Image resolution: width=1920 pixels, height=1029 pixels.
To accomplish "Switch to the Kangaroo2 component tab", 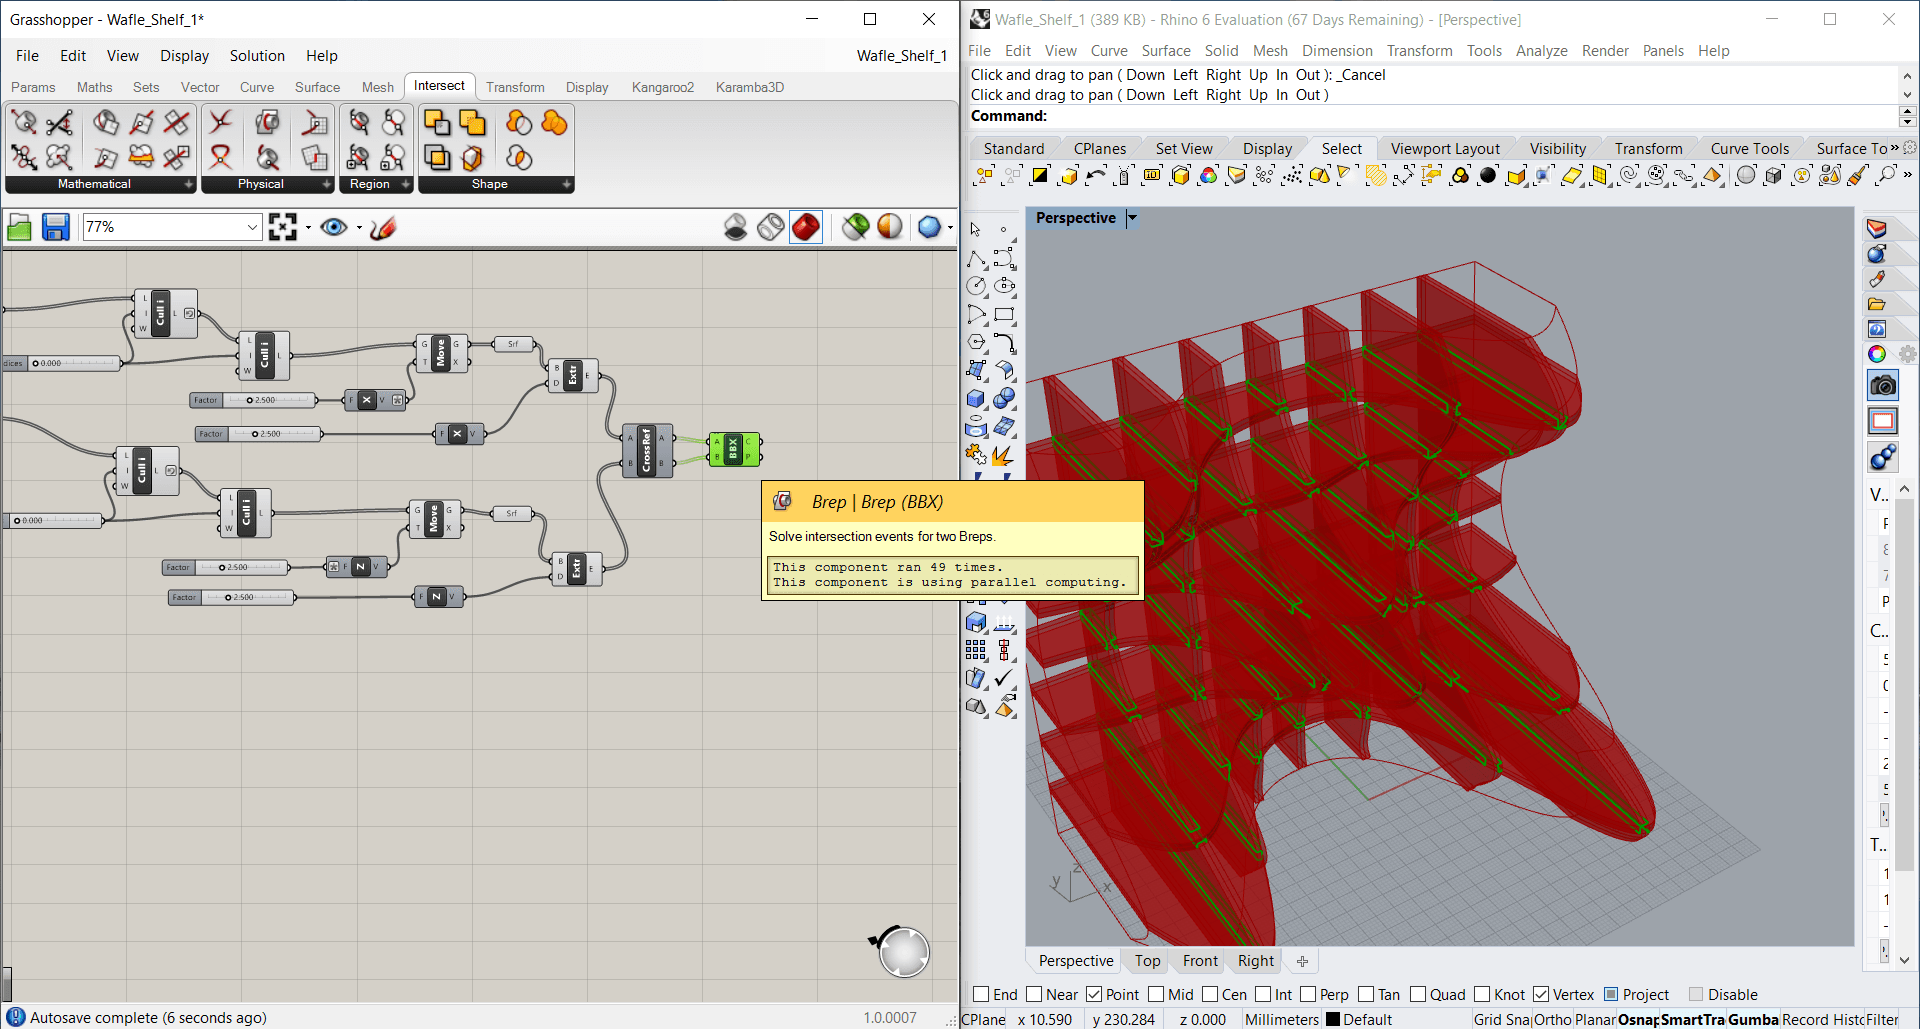I will coord(662,87).
